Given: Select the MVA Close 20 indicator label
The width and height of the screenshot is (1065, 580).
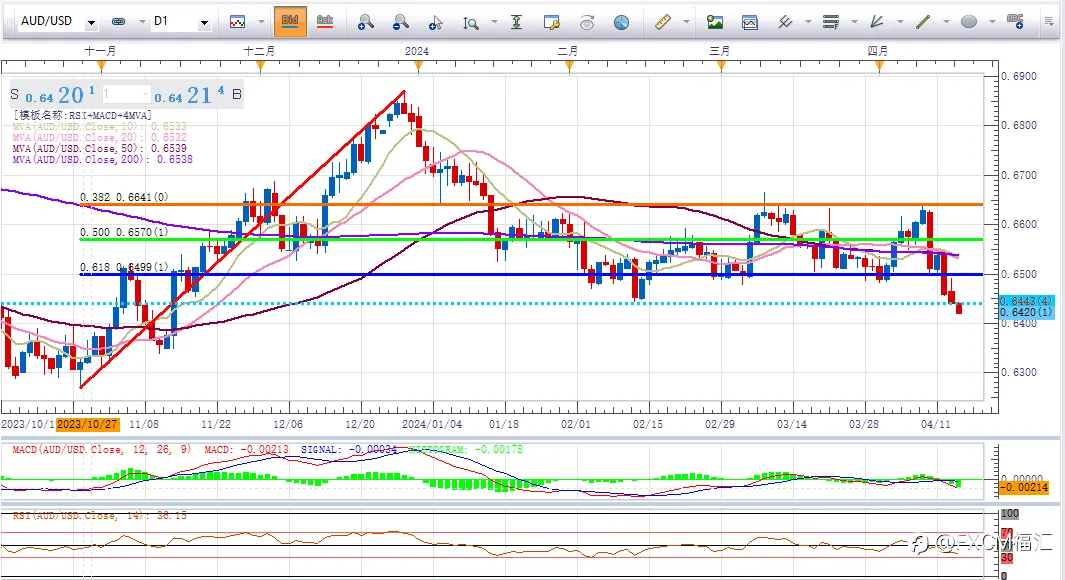Looking at the screenshot, I should [99, 137].
